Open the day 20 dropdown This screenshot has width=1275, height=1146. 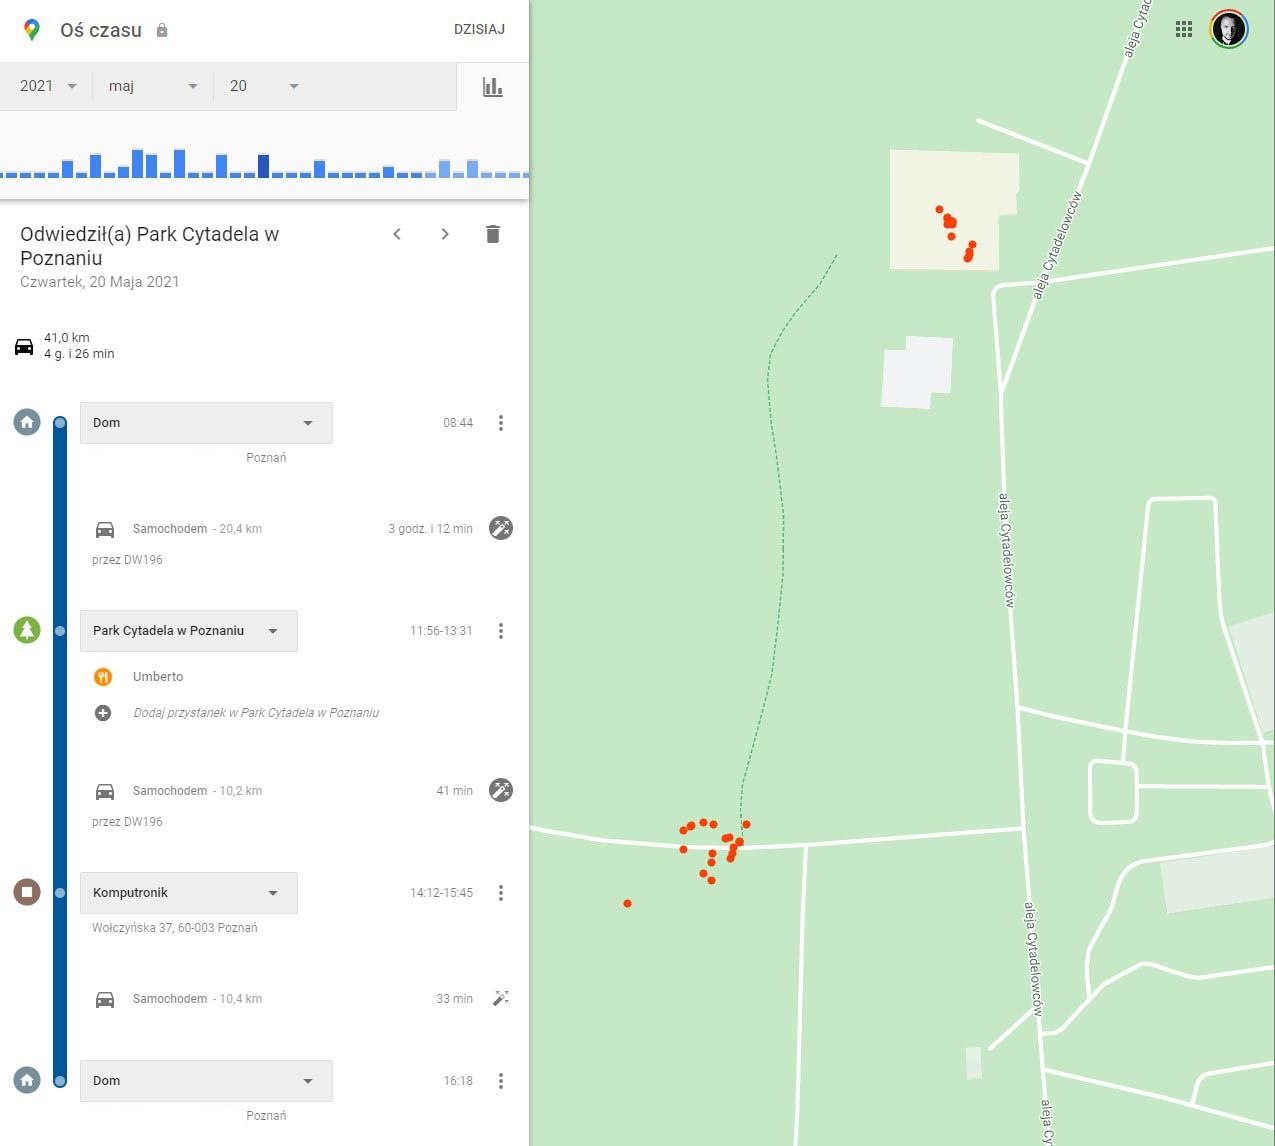click(264, 86)
